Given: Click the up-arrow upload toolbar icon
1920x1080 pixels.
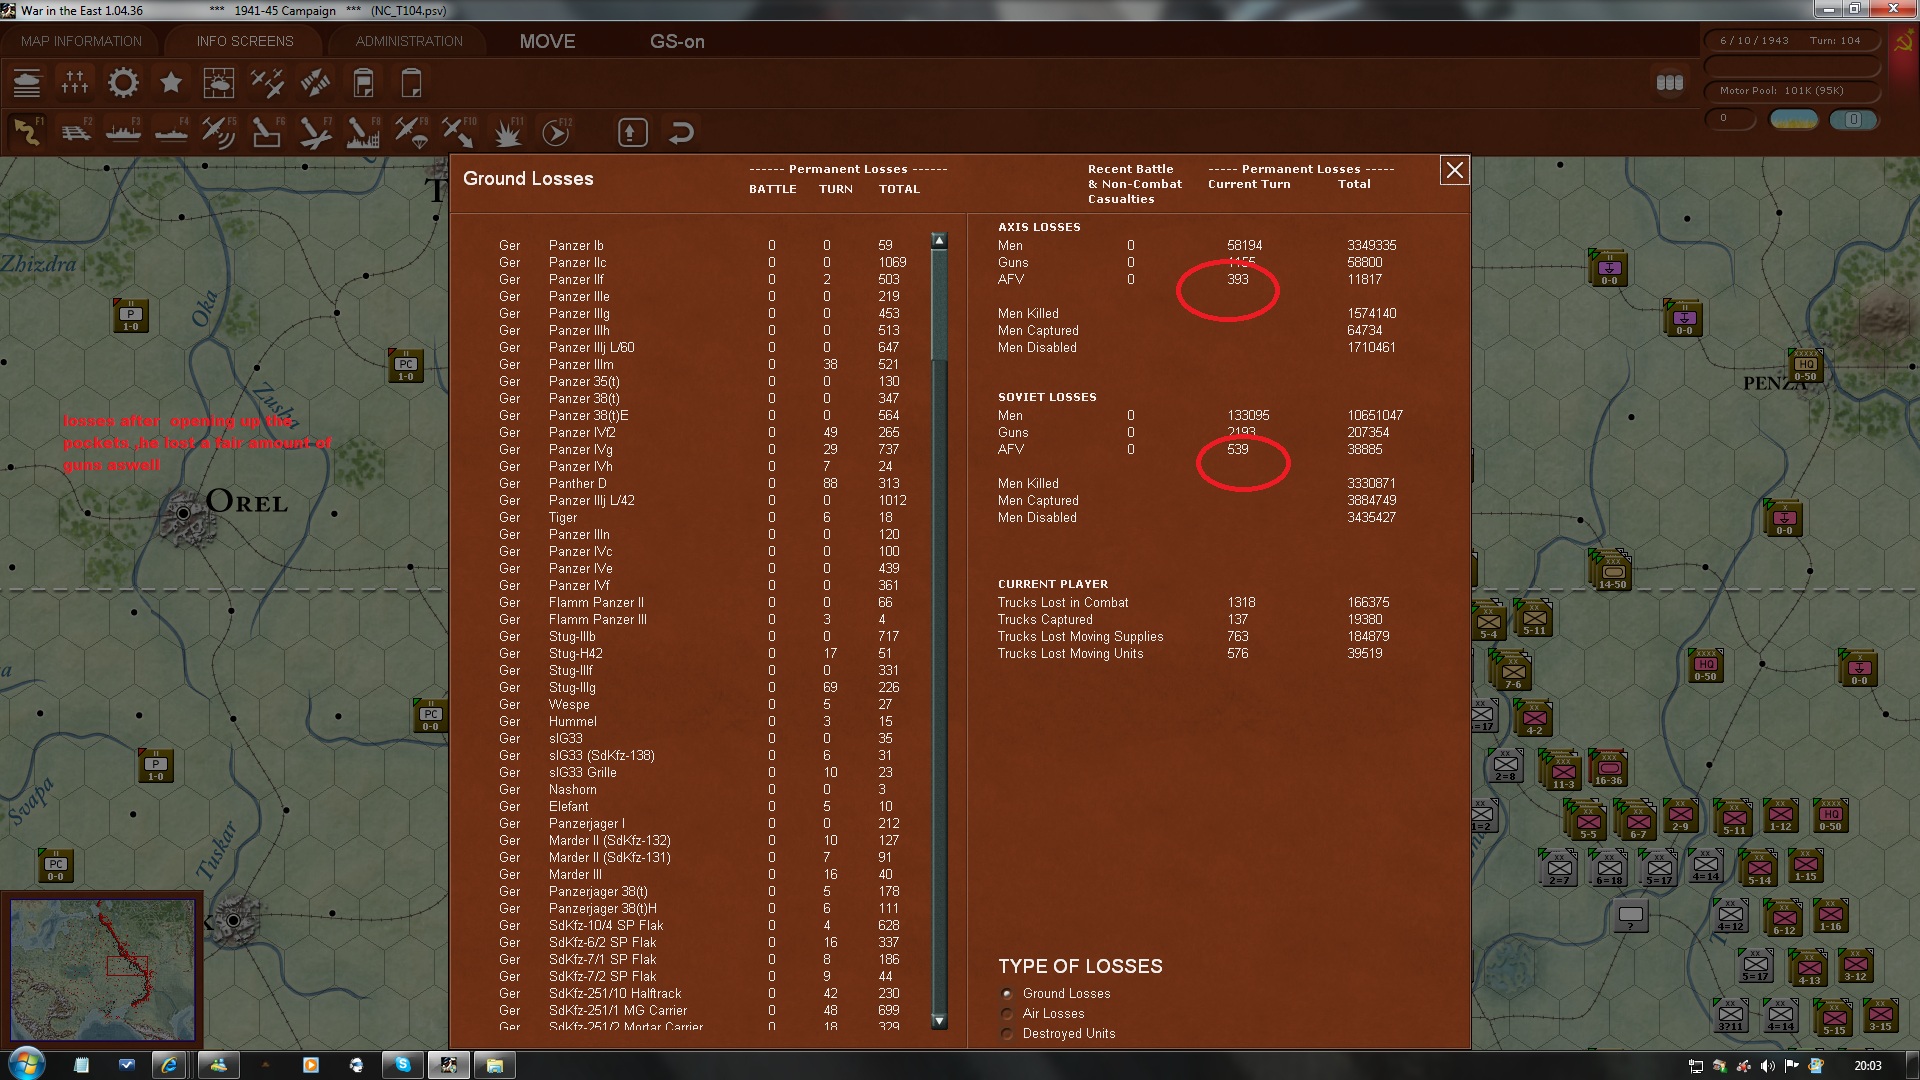Looking at the screenshot, I should point(633,132).
